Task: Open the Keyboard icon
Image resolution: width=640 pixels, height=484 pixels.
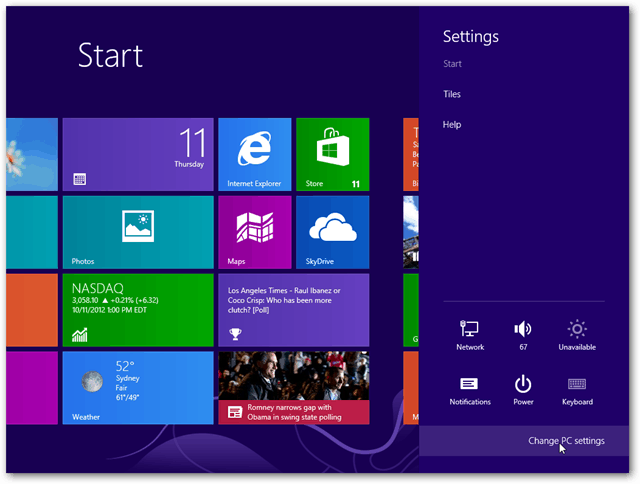Action: pyautogui.click(x=577, y=391)
